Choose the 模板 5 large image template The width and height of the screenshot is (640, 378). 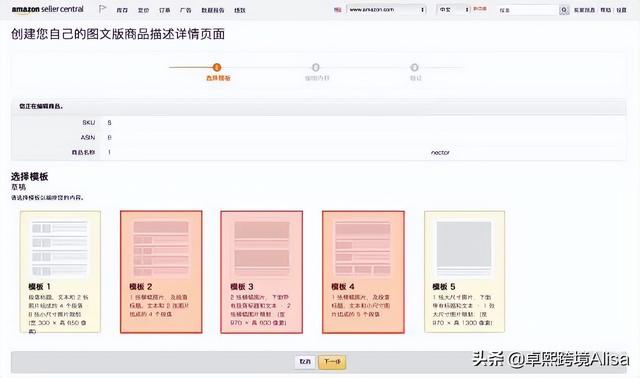pos(464,272)
